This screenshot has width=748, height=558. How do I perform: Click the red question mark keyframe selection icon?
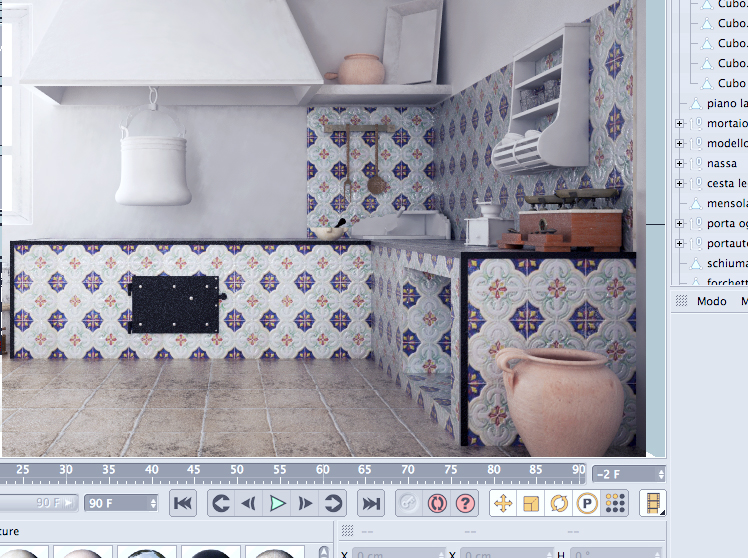(x=465, y=503)
